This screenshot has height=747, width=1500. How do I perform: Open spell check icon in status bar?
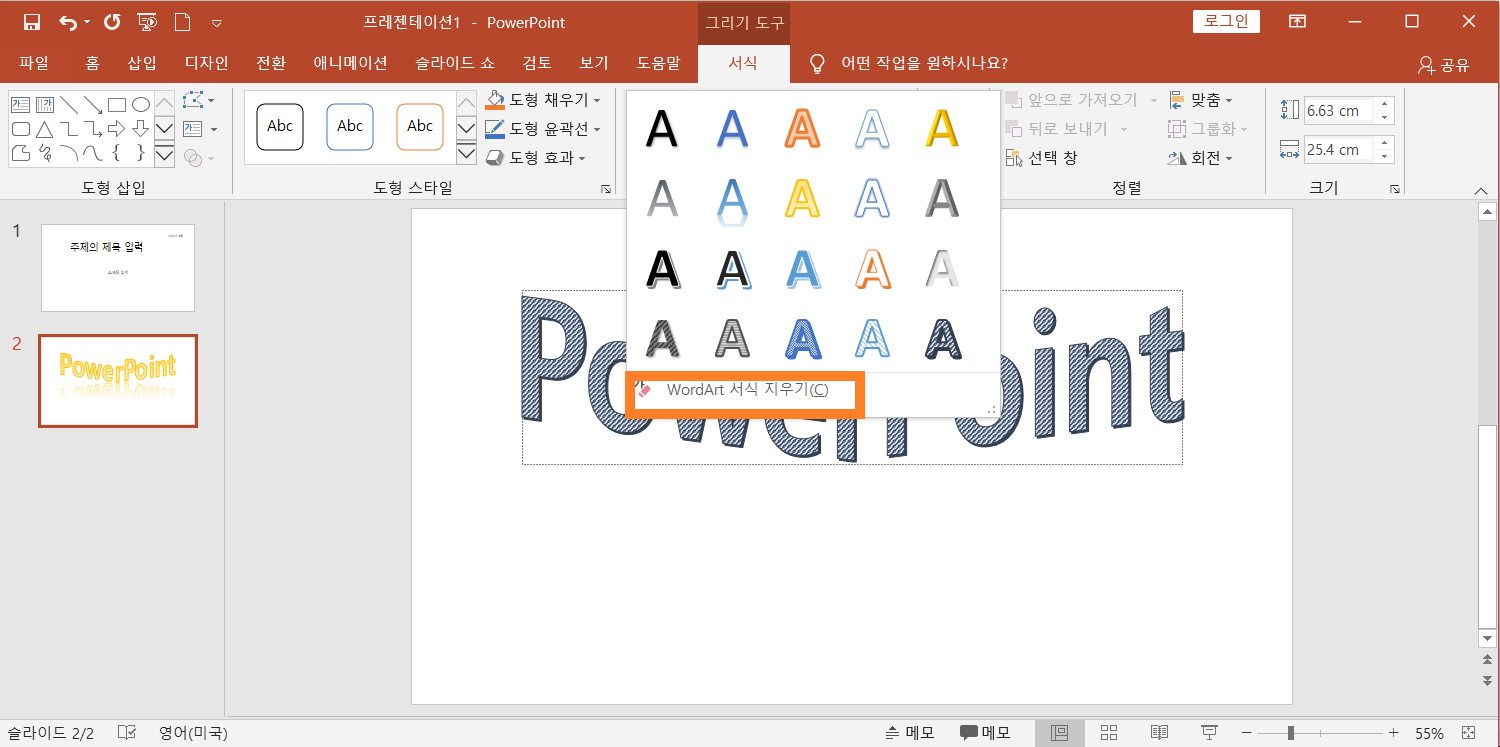(127, 733)
